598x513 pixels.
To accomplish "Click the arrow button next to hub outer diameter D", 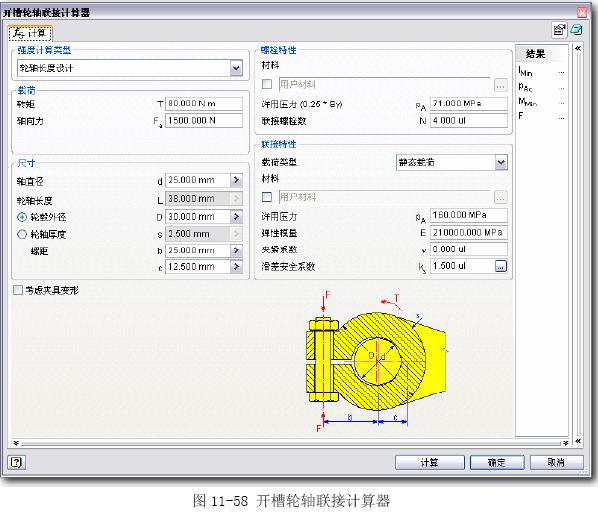I will 236,217.
